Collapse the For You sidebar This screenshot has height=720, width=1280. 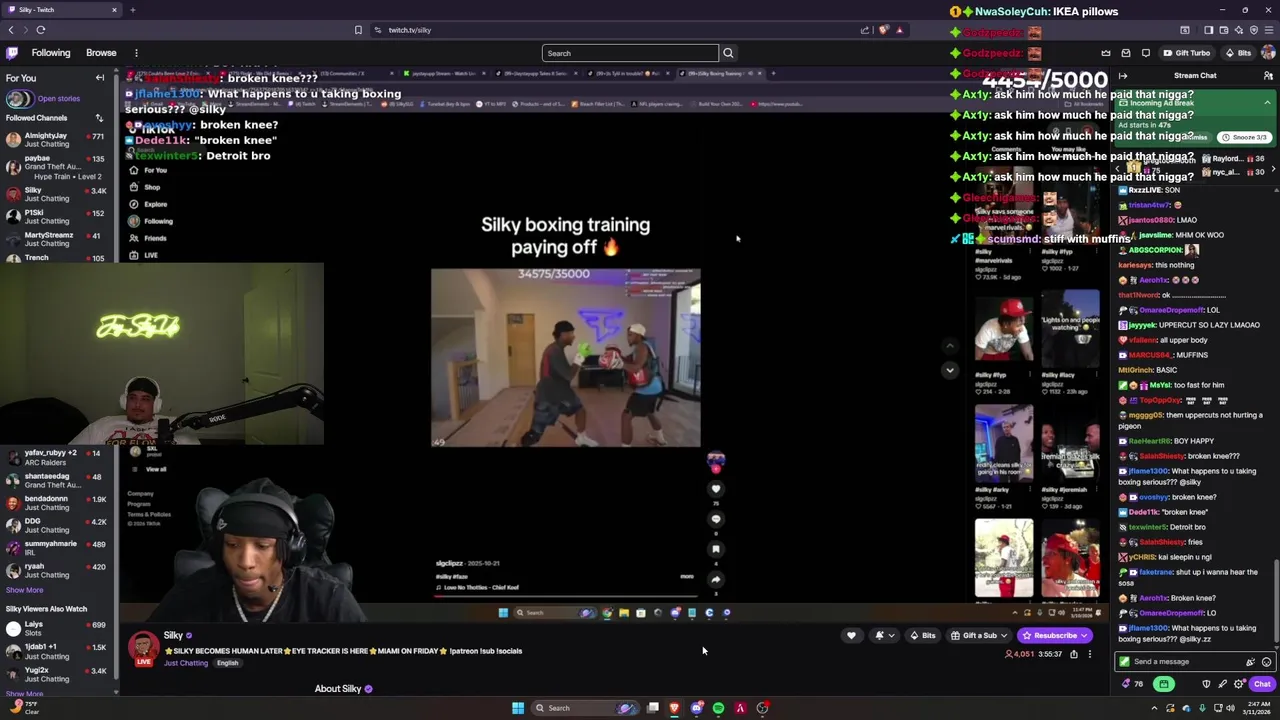point(100,78)
